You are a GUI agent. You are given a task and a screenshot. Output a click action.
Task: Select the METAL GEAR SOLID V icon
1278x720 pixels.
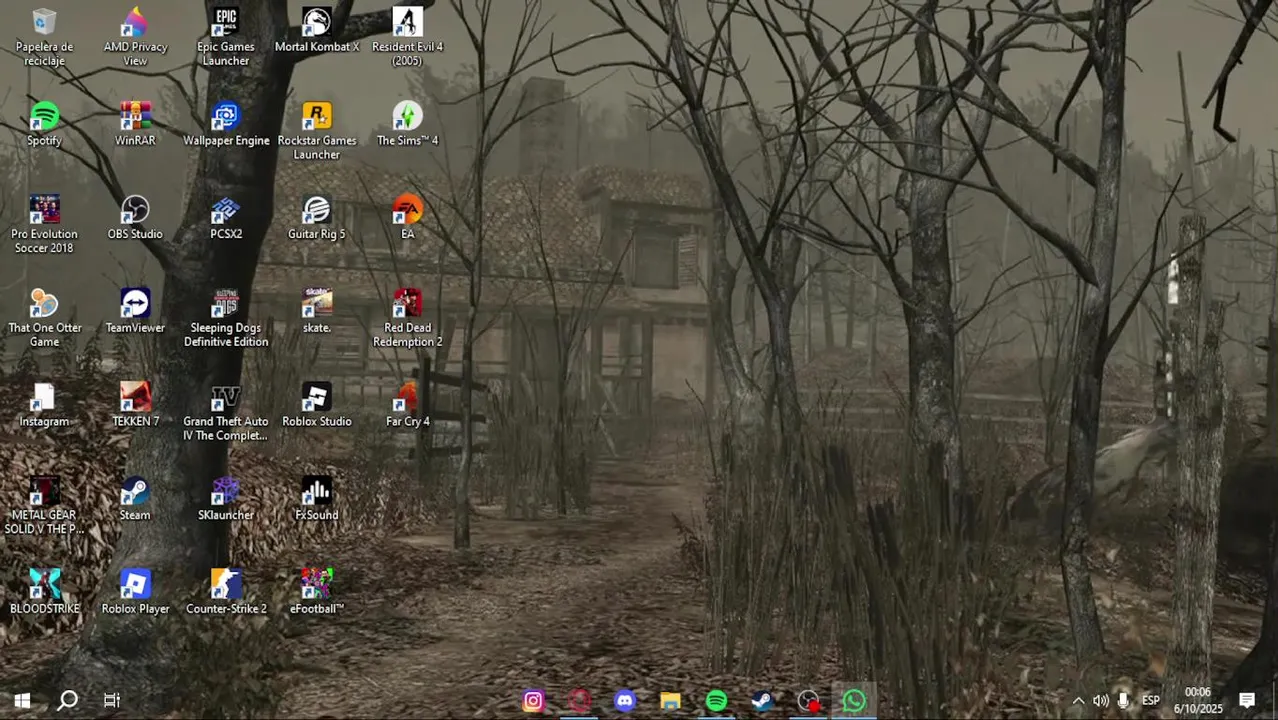44,505
